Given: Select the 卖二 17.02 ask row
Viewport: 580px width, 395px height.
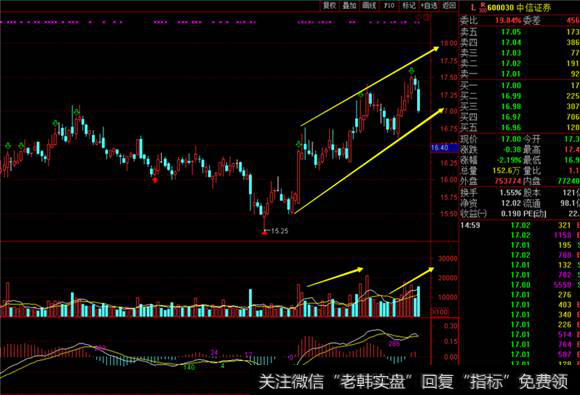Looking at the screenshot, I should pos(519,63).
